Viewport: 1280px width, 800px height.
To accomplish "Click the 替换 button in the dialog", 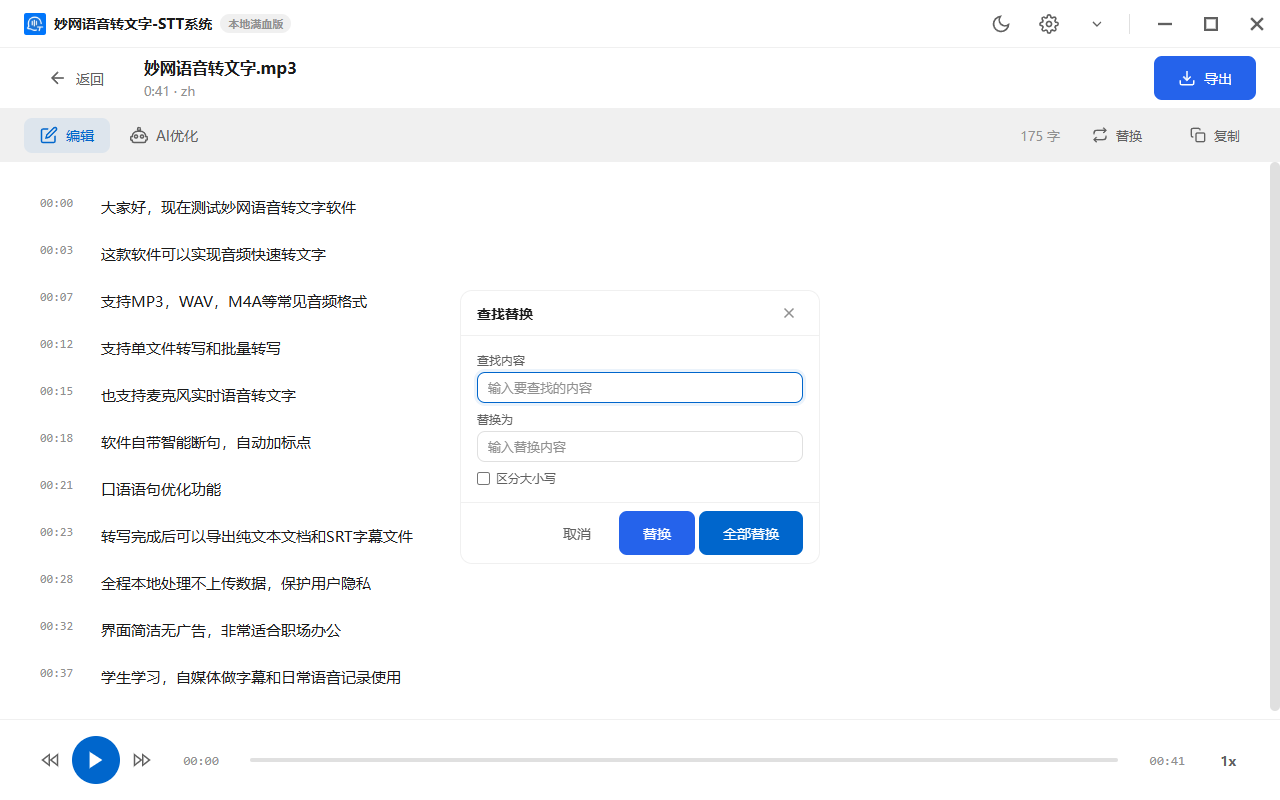I will 657,533.
